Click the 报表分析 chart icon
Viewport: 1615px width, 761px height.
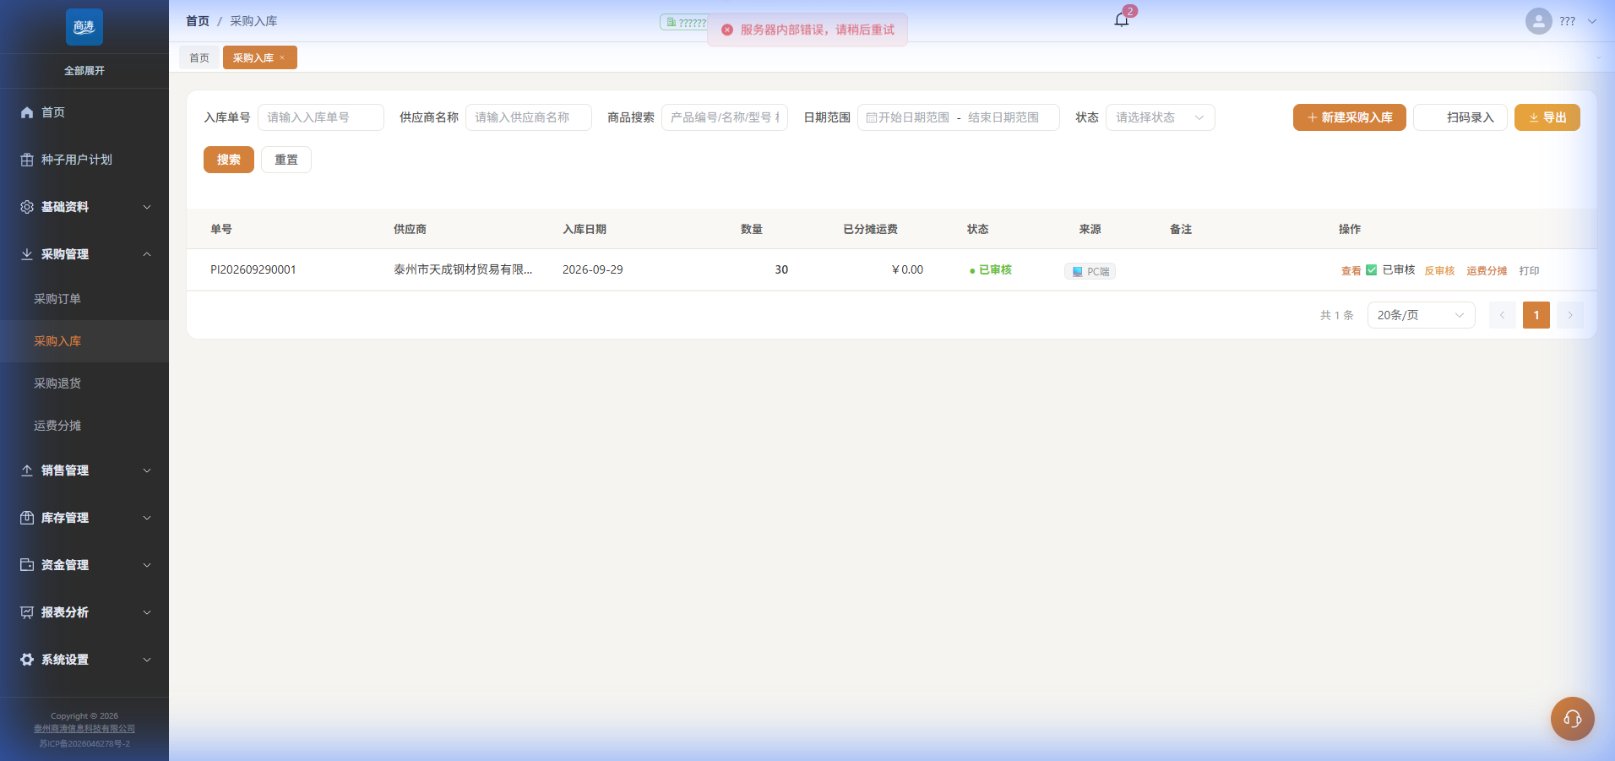[27, 612]
